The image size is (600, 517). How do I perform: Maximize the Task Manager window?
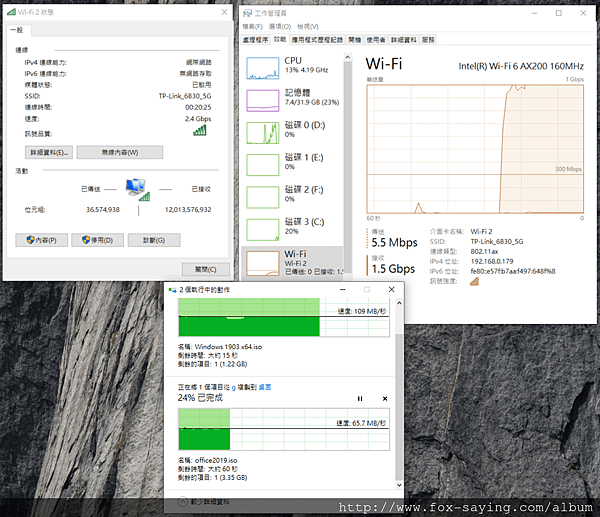click(559, 13)
